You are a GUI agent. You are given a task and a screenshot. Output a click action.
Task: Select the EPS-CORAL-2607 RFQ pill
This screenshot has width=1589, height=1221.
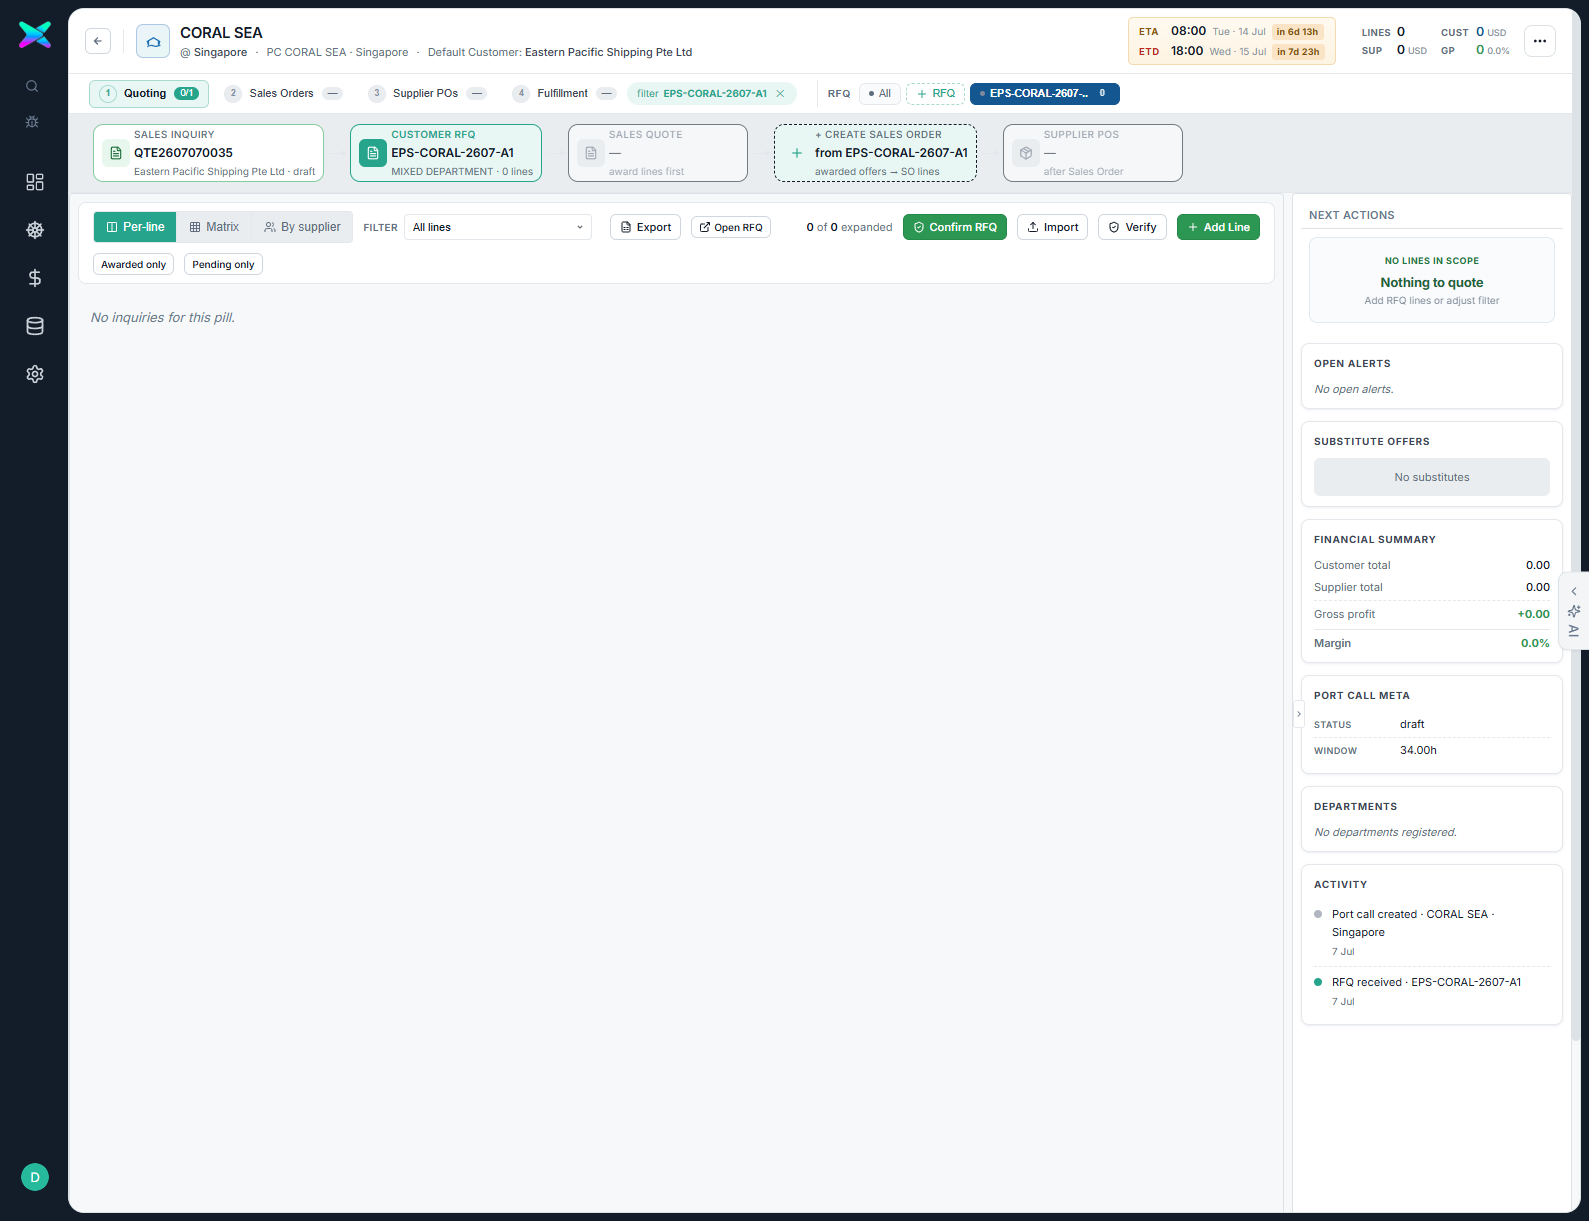(x=1045, y=93)
